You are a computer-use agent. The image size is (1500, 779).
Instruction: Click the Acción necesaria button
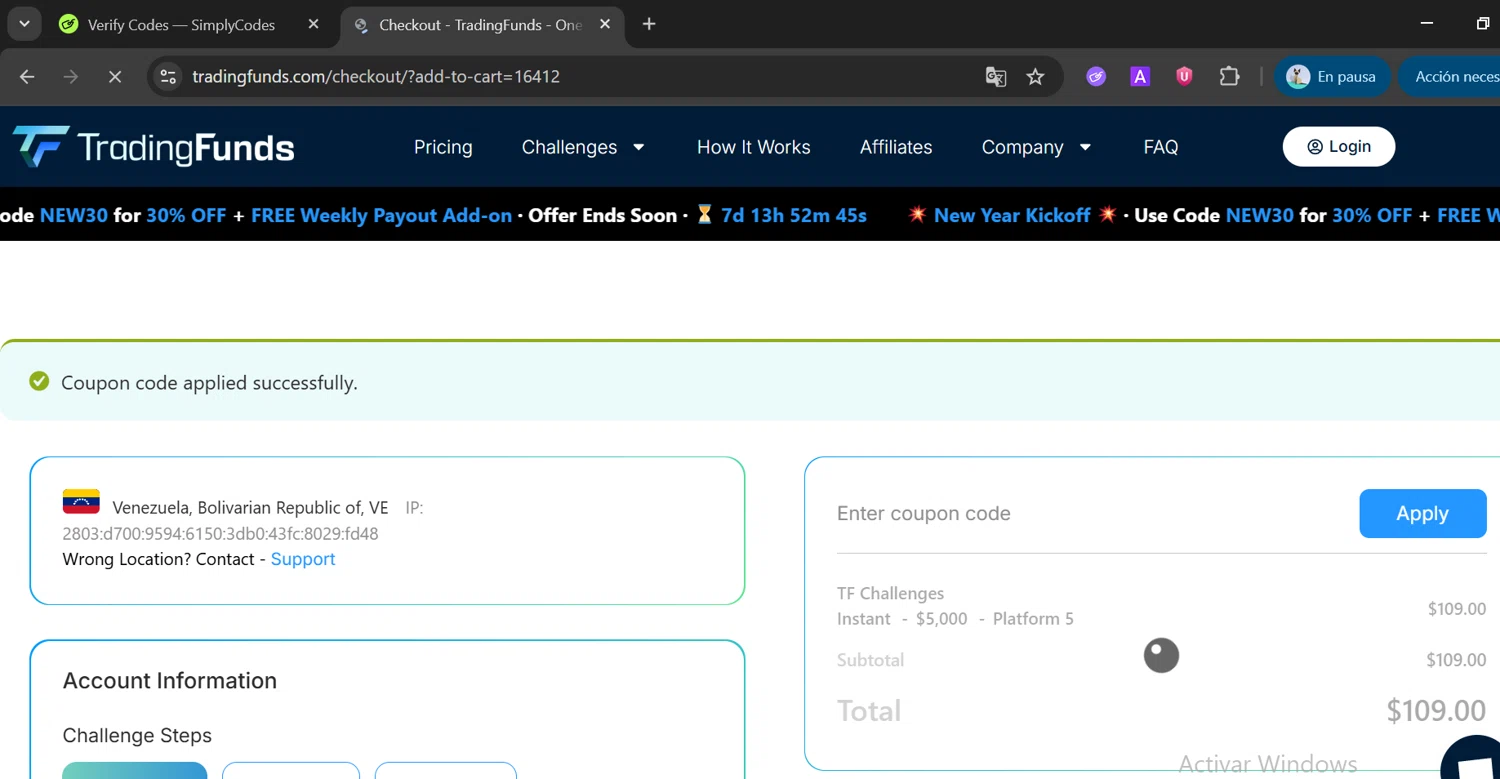1451,76
